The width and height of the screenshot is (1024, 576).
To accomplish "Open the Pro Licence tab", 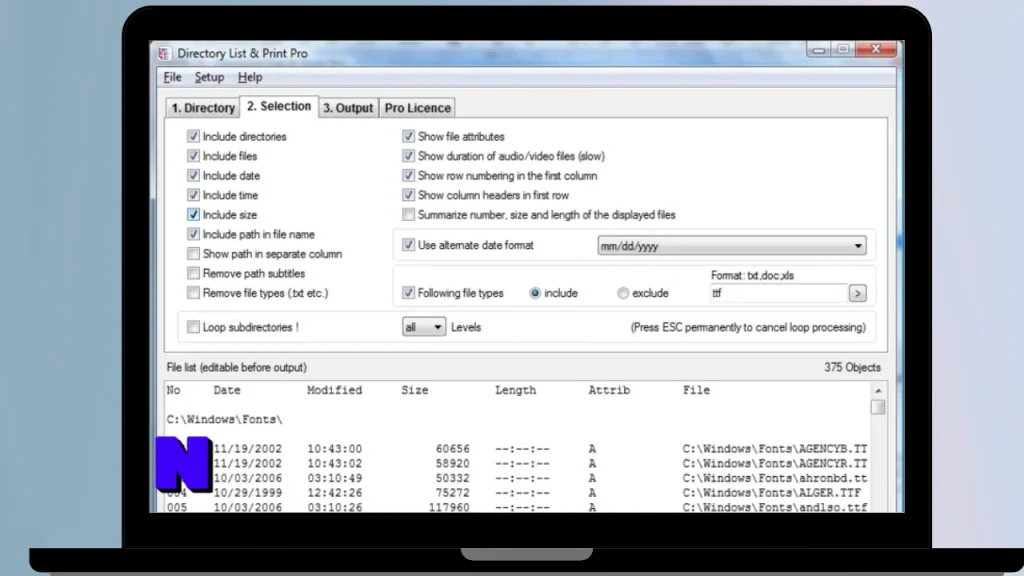I will click(x=417, y=108).
